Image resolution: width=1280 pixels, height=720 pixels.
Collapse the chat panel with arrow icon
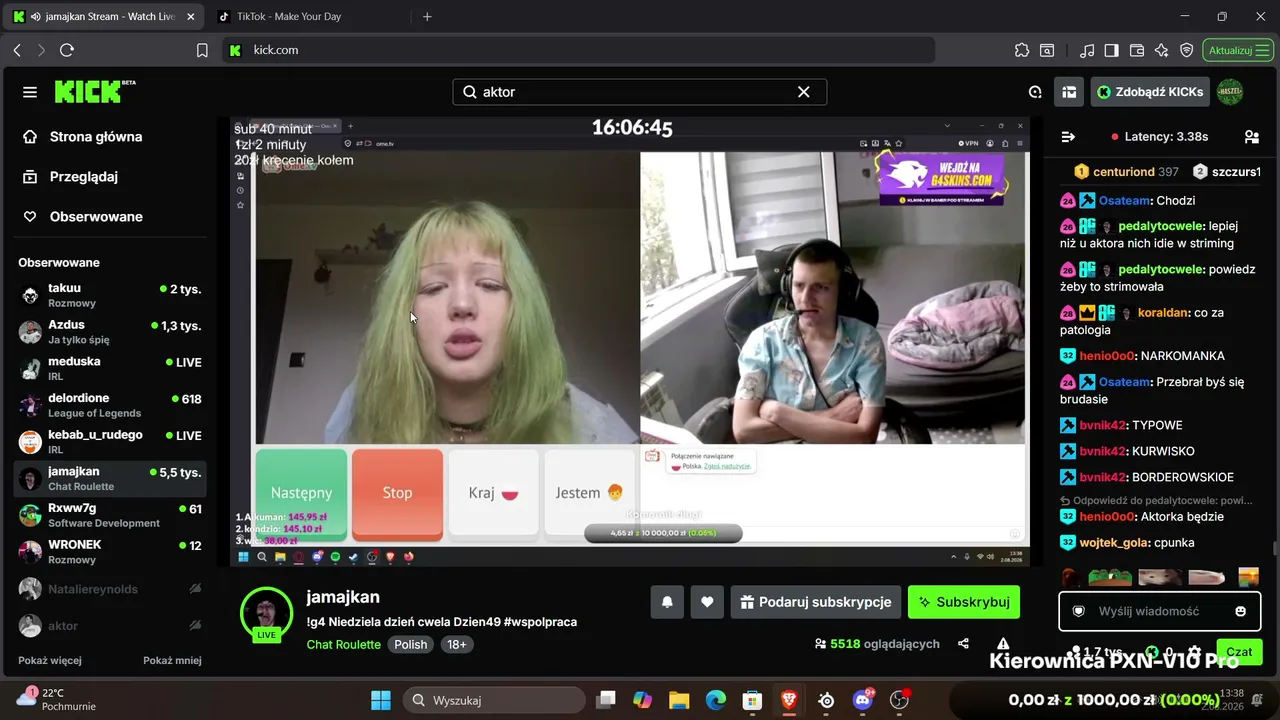pyautogui.click(x=1068, y=137)
